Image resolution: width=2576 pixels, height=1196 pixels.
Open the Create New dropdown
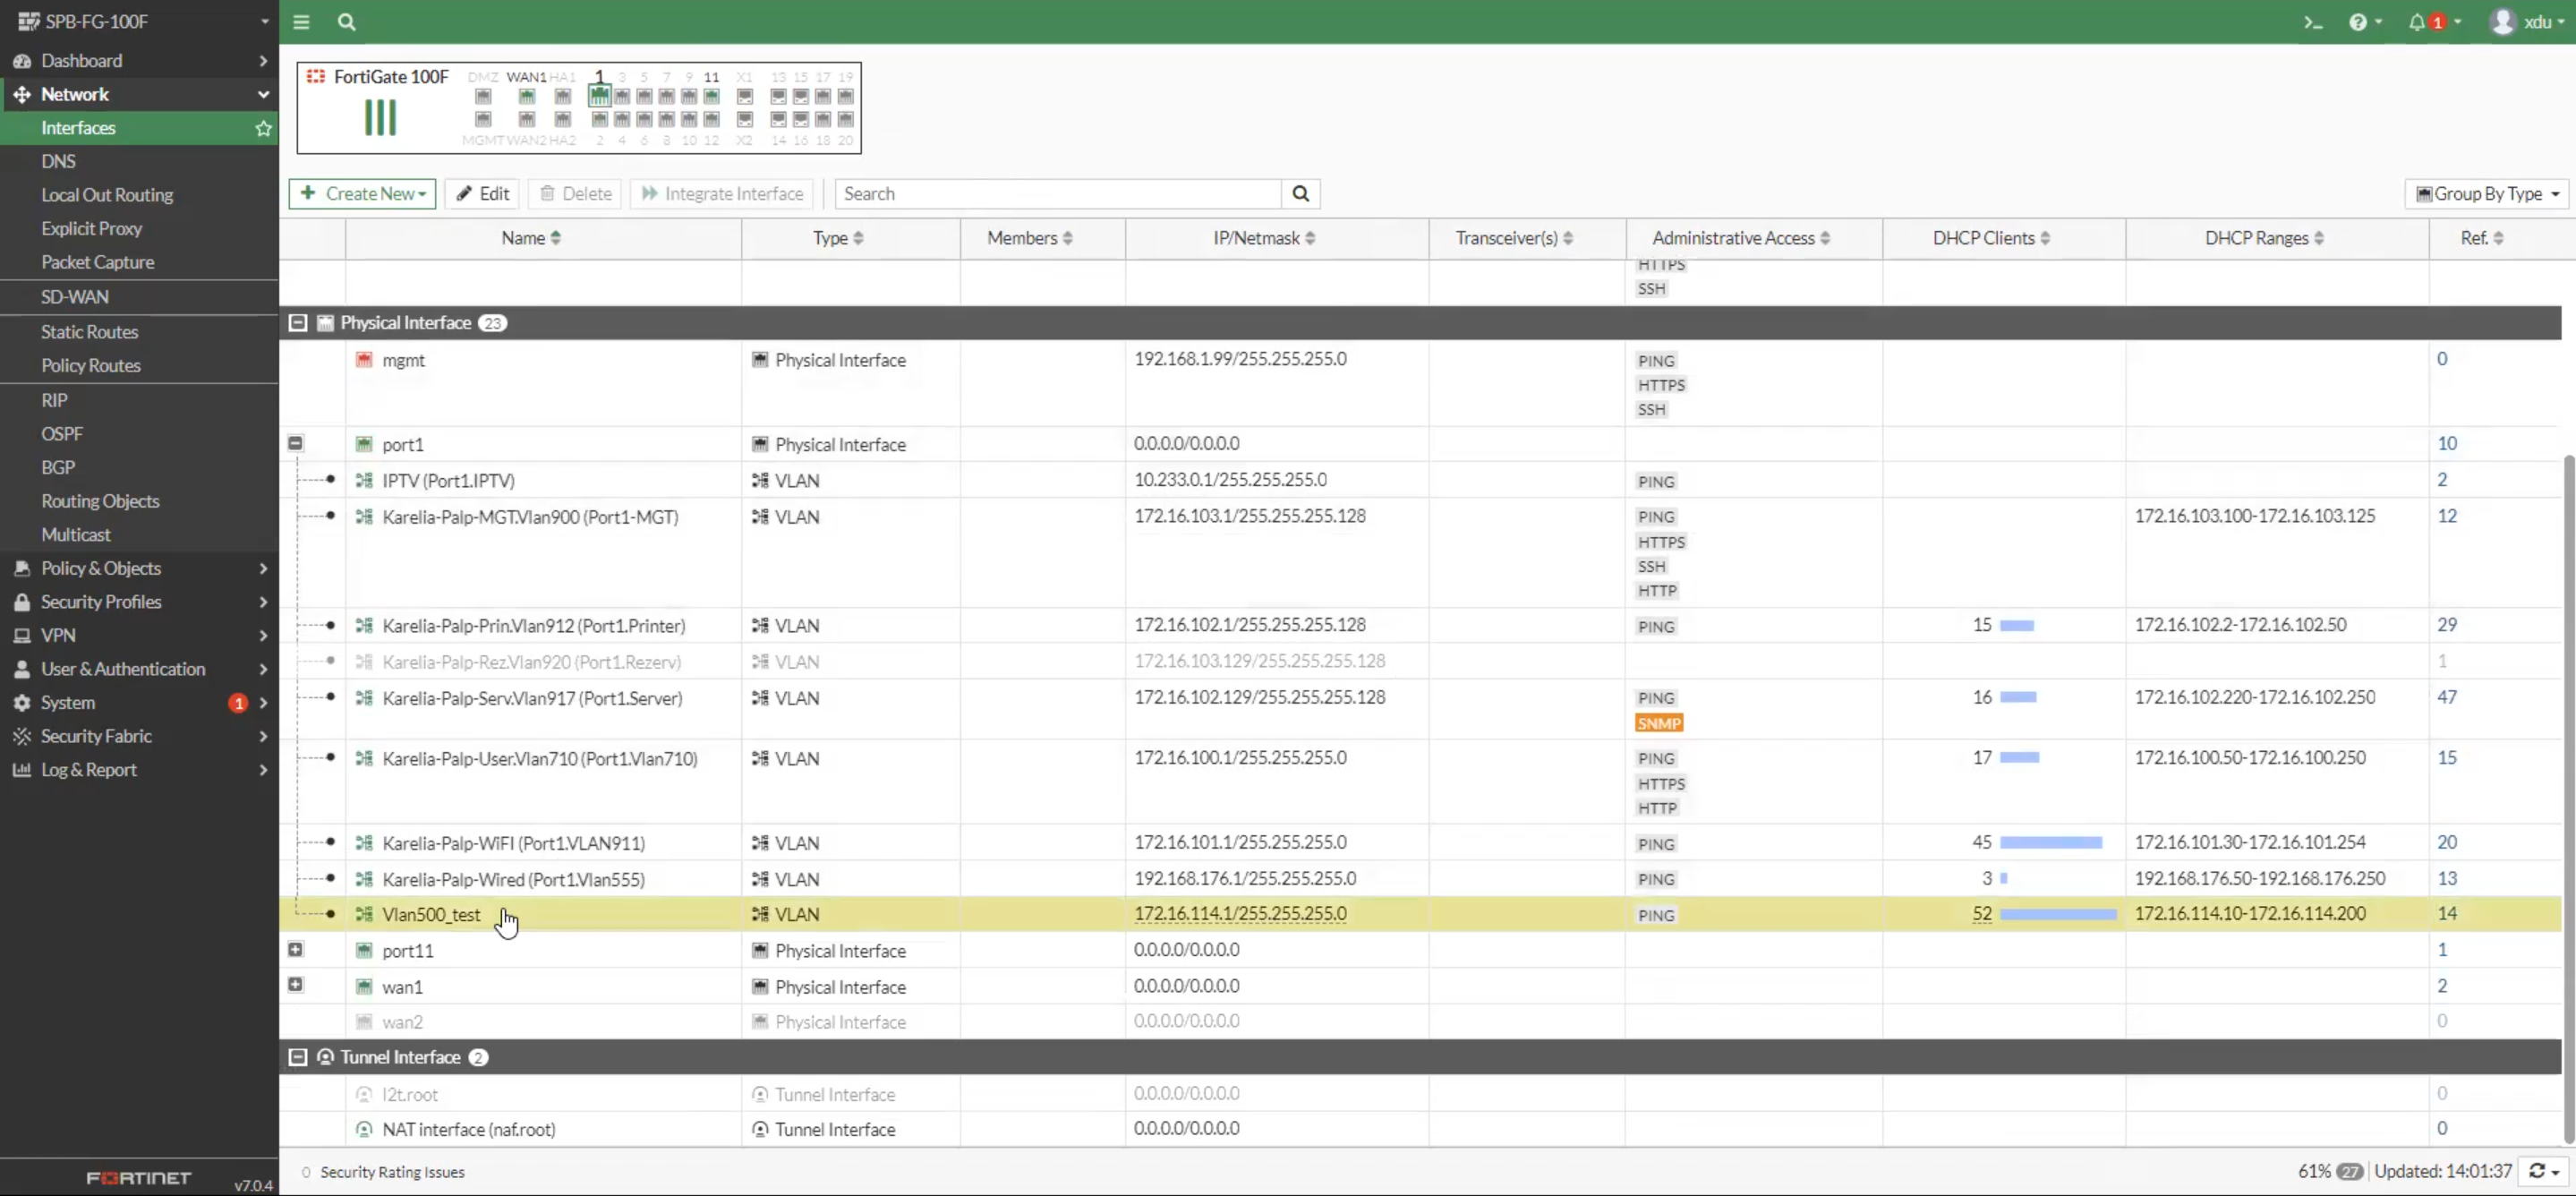pyautogui.click(x=362, y=194)
